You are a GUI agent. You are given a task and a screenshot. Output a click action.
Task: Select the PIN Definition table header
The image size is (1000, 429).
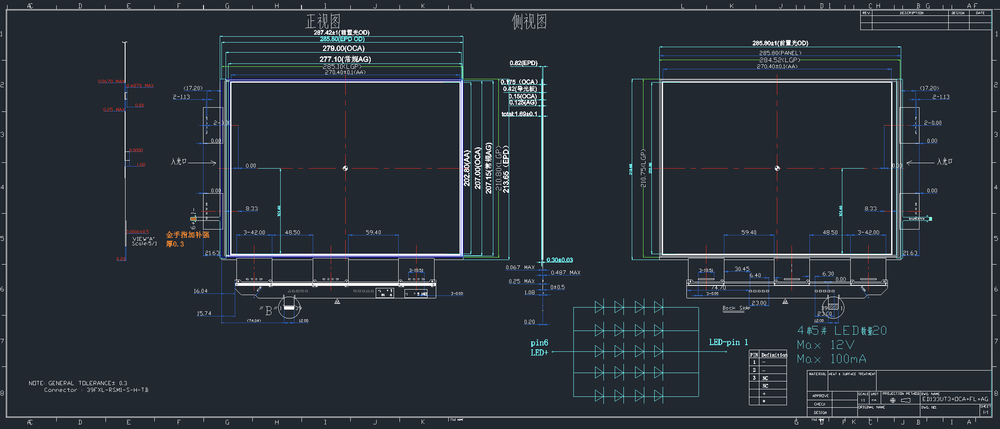768,354
